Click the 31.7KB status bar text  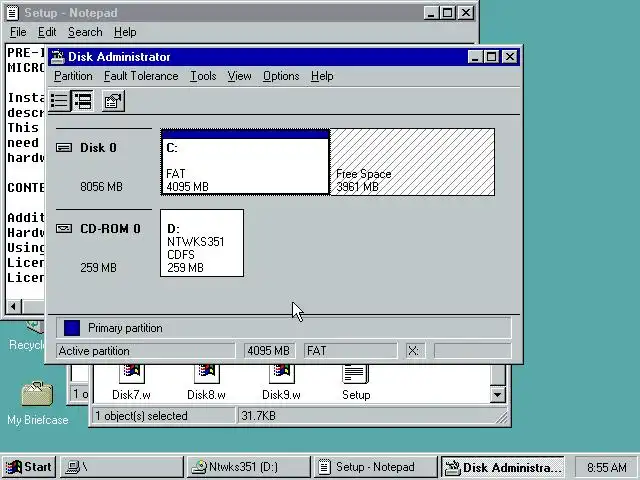258,416
